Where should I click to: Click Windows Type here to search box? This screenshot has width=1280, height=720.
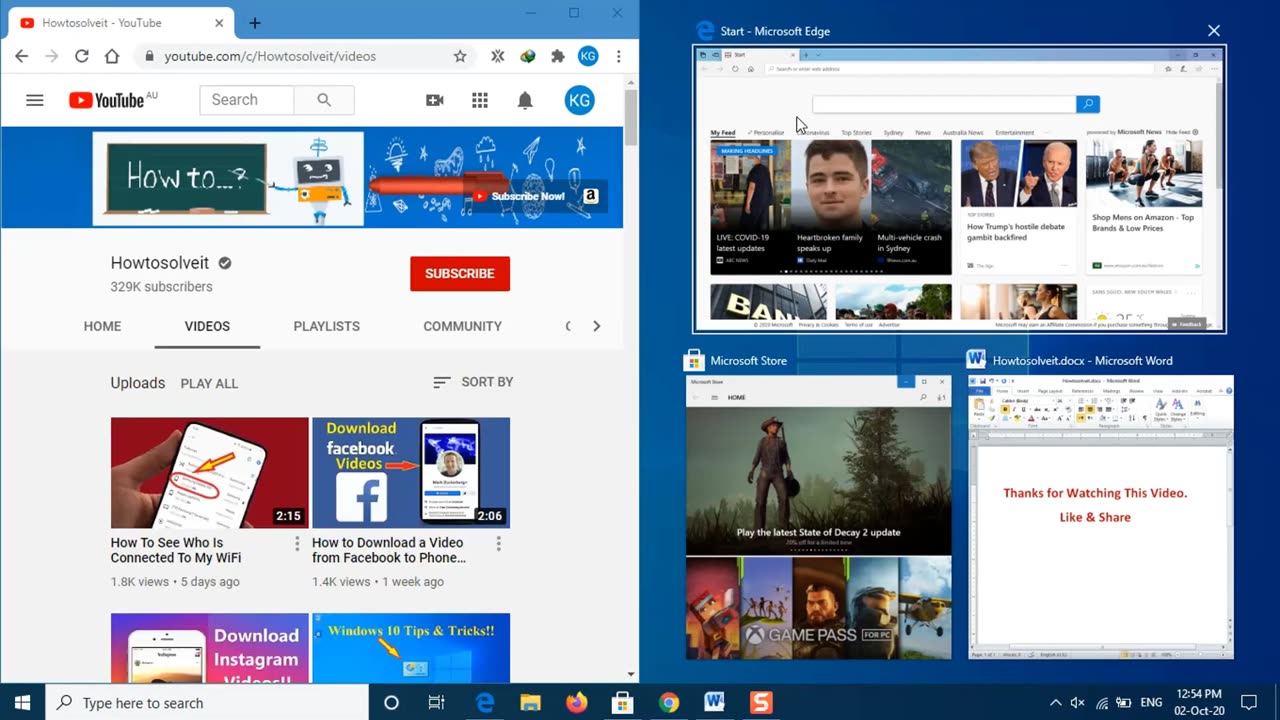coord(208,703)
